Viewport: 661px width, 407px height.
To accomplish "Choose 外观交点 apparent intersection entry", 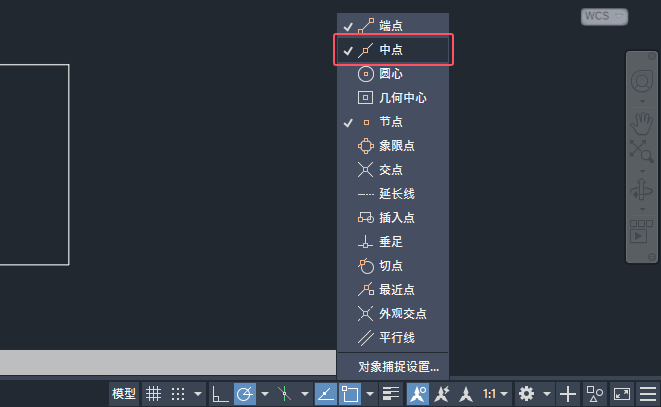I will (392, 314).
